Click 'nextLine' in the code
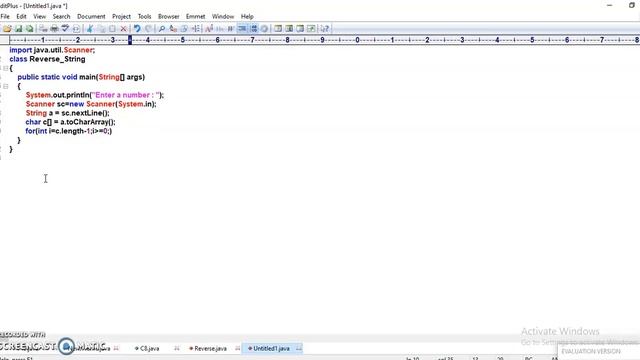 pyautogui.click(x=87, y=113)
